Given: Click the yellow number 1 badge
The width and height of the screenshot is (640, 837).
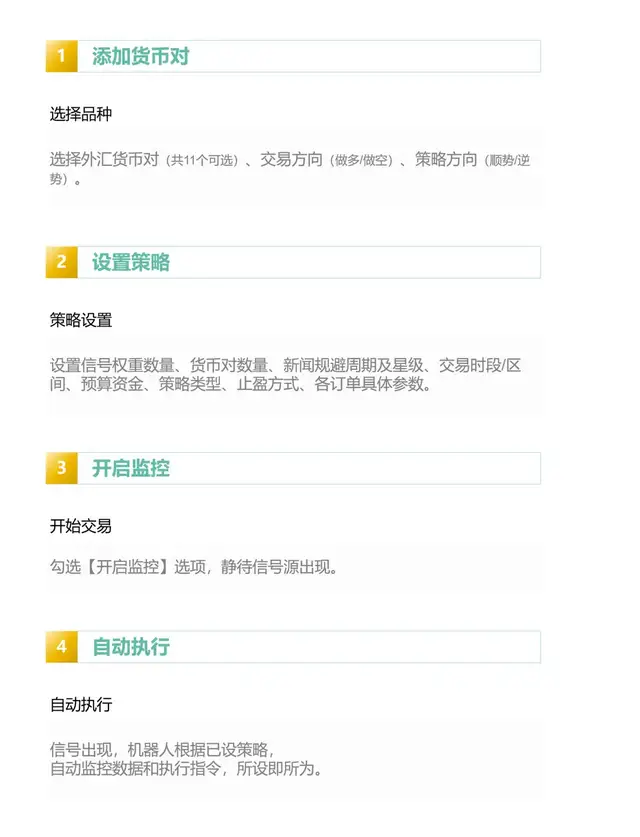Looking at the screenshot, I should click(x=61, y=56).
